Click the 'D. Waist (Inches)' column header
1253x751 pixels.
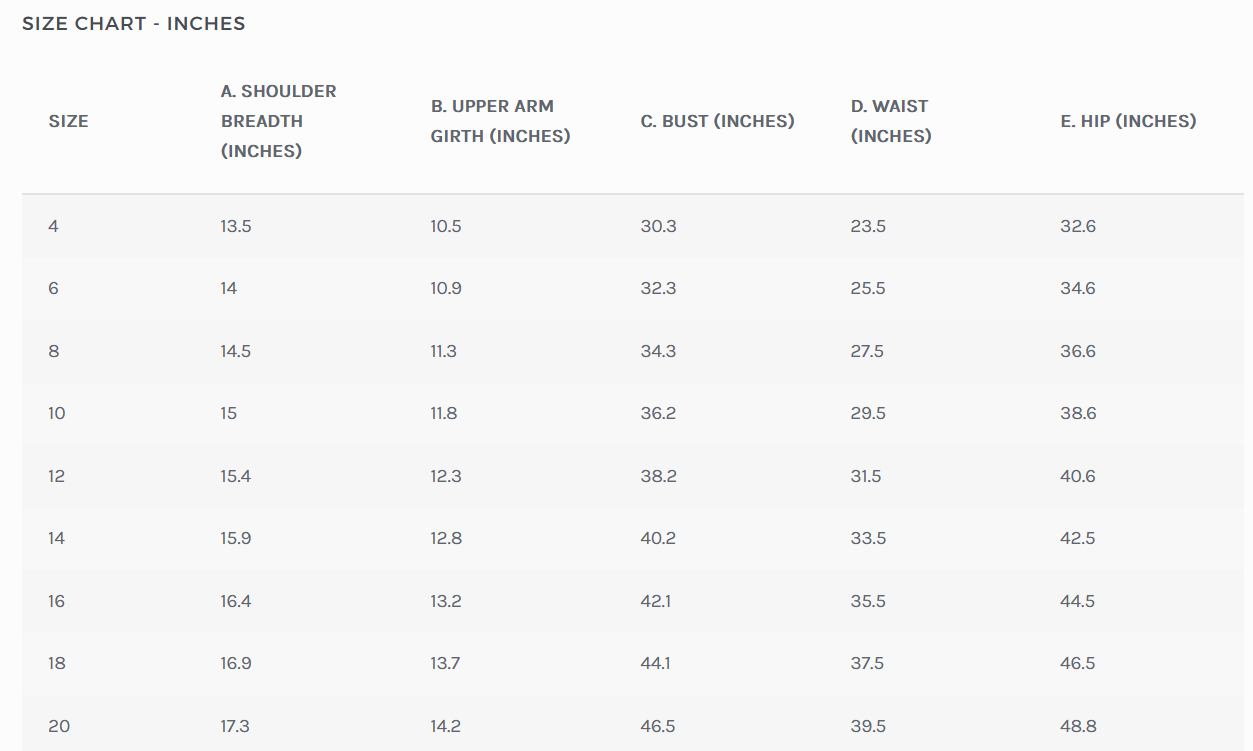(x=890, y=121)
